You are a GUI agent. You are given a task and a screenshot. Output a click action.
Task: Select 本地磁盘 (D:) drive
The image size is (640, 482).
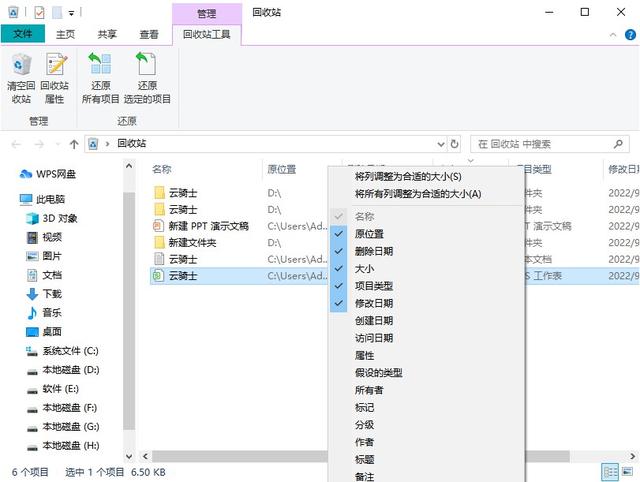[x=63, y=370]
